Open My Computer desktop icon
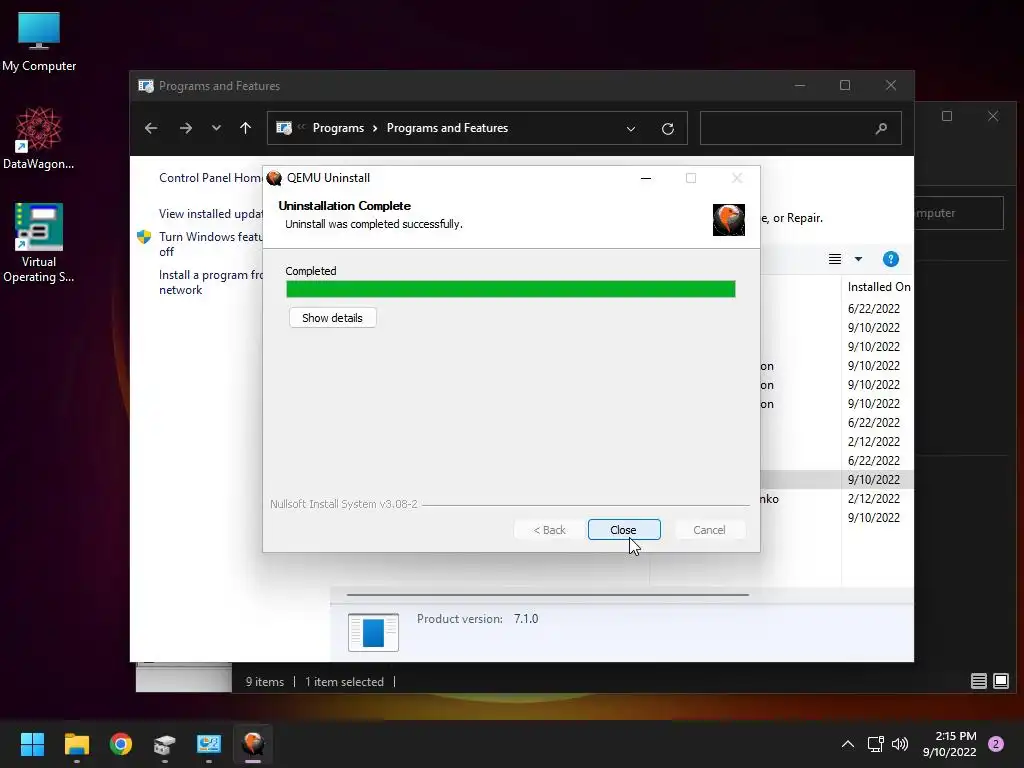Image resolution: width=1024 pixels, height=768 pixels. (39, 41)
